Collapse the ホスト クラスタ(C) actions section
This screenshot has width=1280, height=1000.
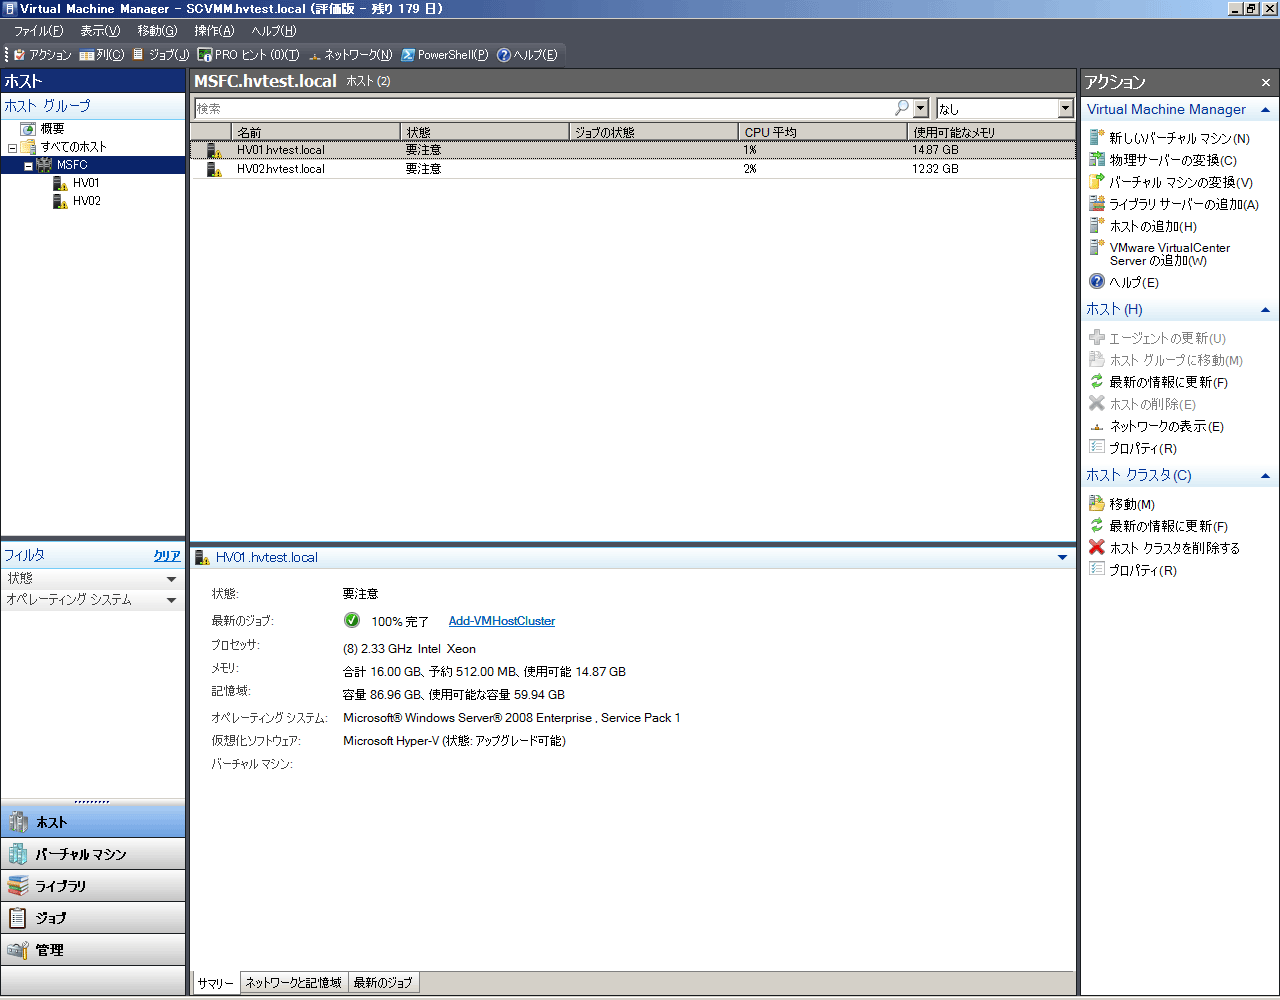[1265, 476]
